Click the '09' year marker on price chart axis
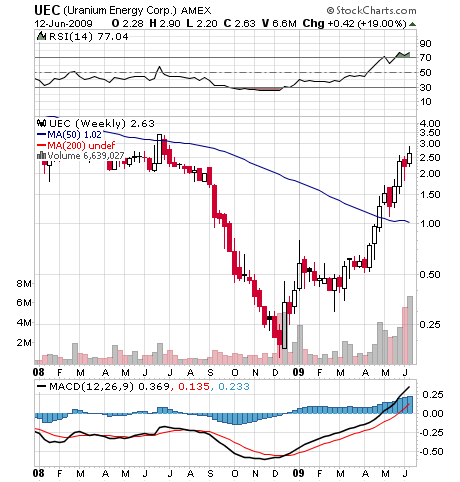Viewport: 460px width, 482px height. (x=299, y=372)
